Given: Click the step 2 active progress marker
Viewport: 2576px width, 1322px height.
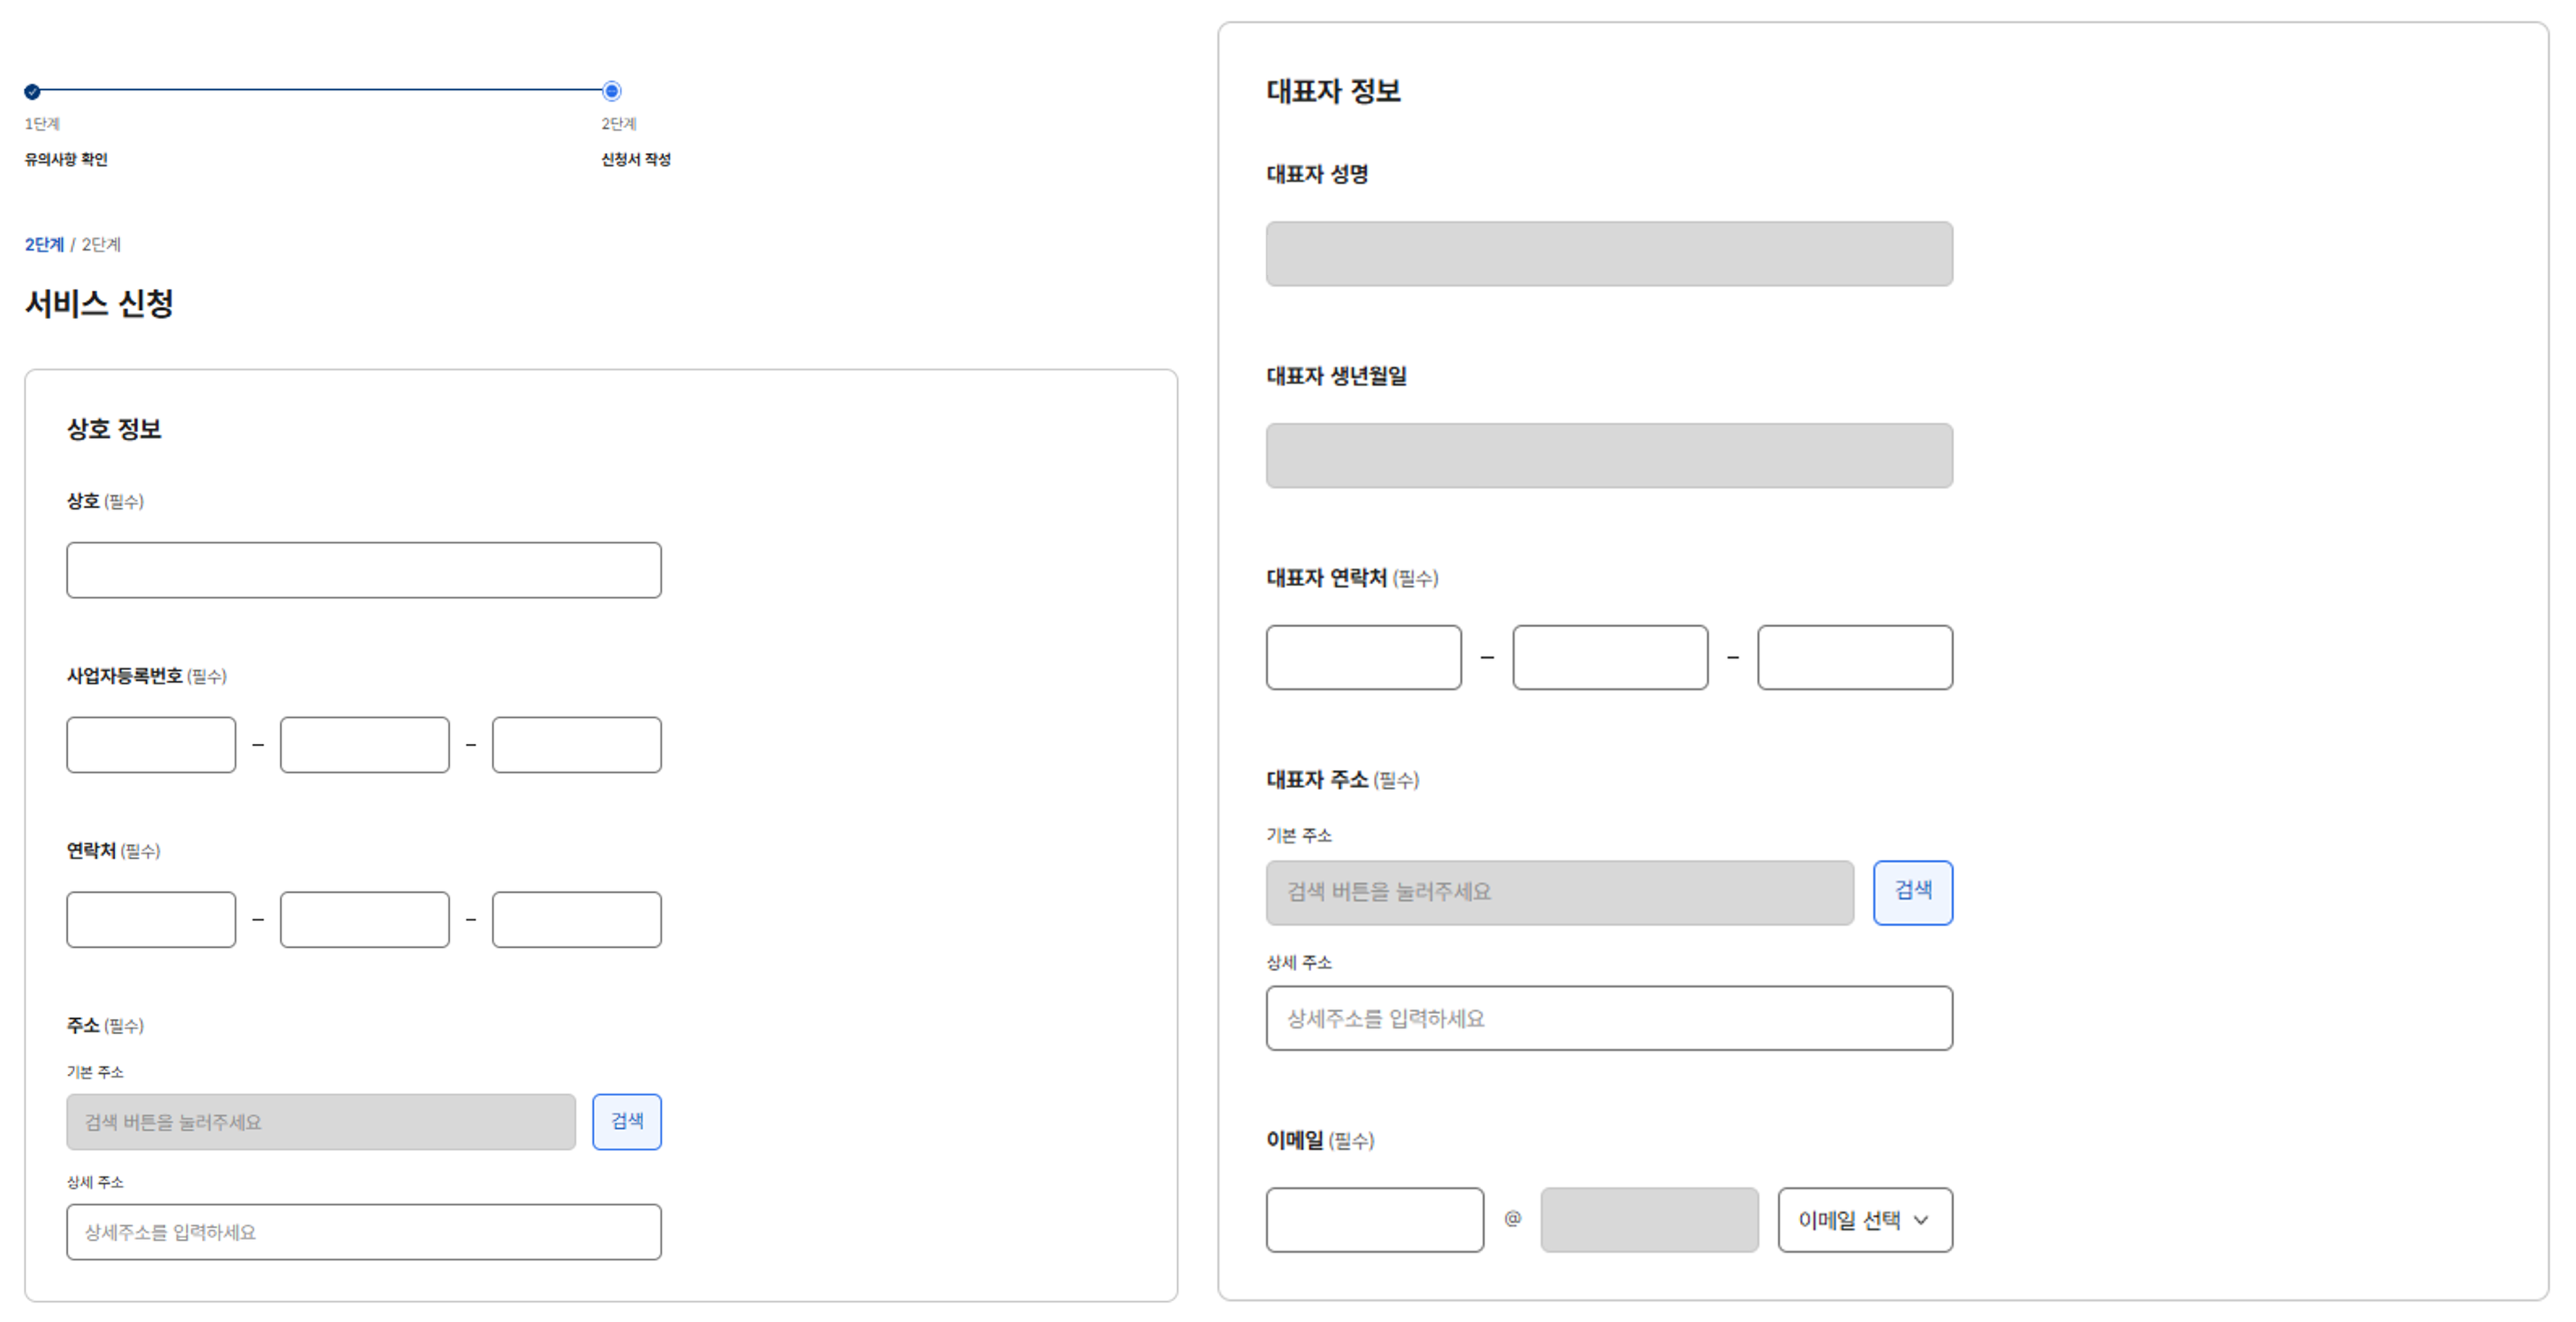Looking at the screenshot, I should (612, 91).
